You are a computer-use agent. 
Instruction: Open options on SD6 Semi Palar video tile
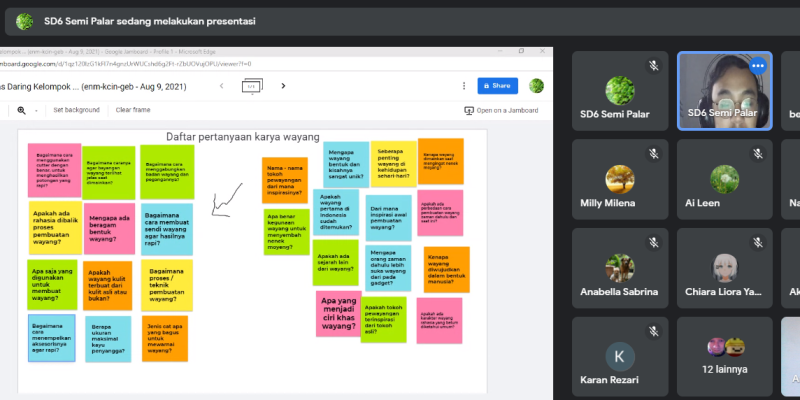758,66
